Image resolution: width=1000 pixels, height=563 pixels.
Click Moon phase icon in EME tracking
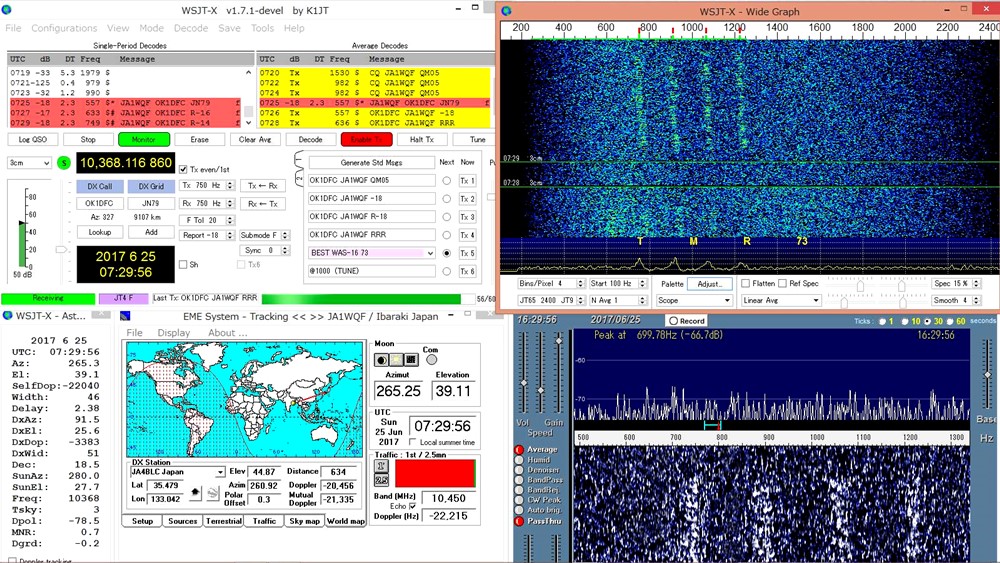pyautogui.click(x=381, y=360)
